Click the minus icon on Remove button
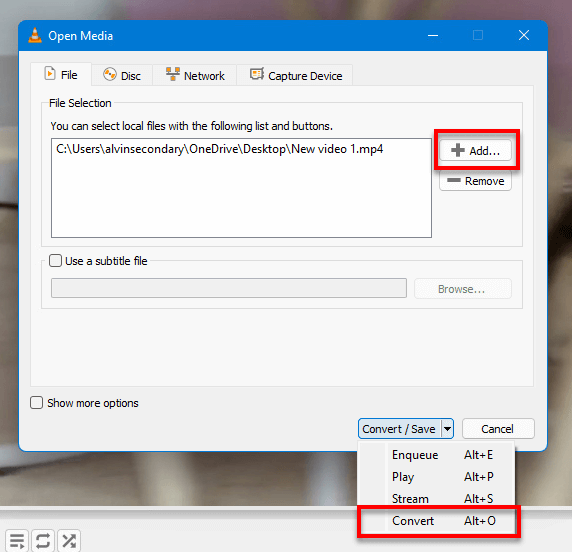The width and height of the screenshot is (572, 552). [x=454, y=180]
